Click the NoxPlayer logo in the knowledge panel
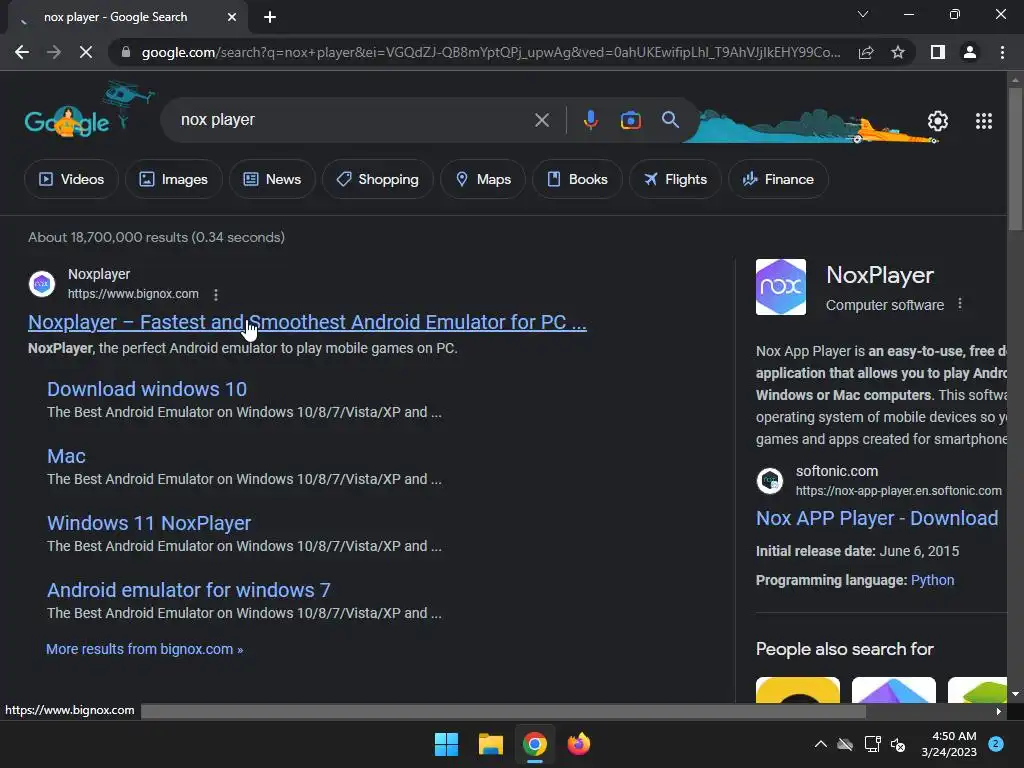This screenshot has height=768, width=1024. (x=780, y=287)
